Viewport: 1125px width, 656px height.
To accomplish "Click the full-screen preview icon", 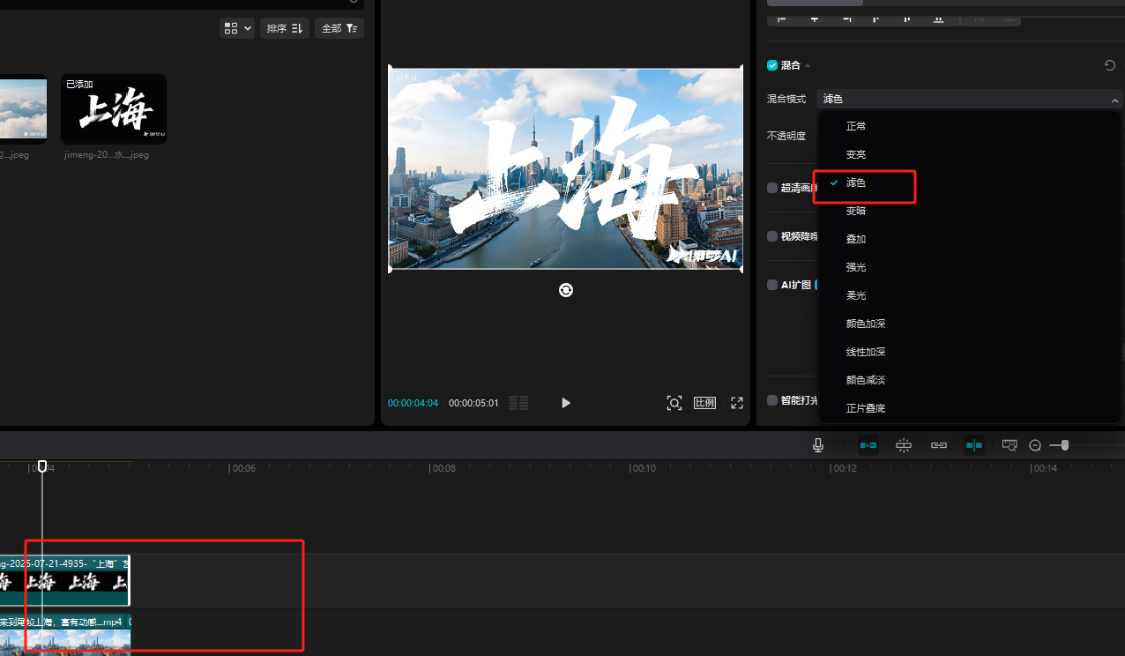I will 737,403.
